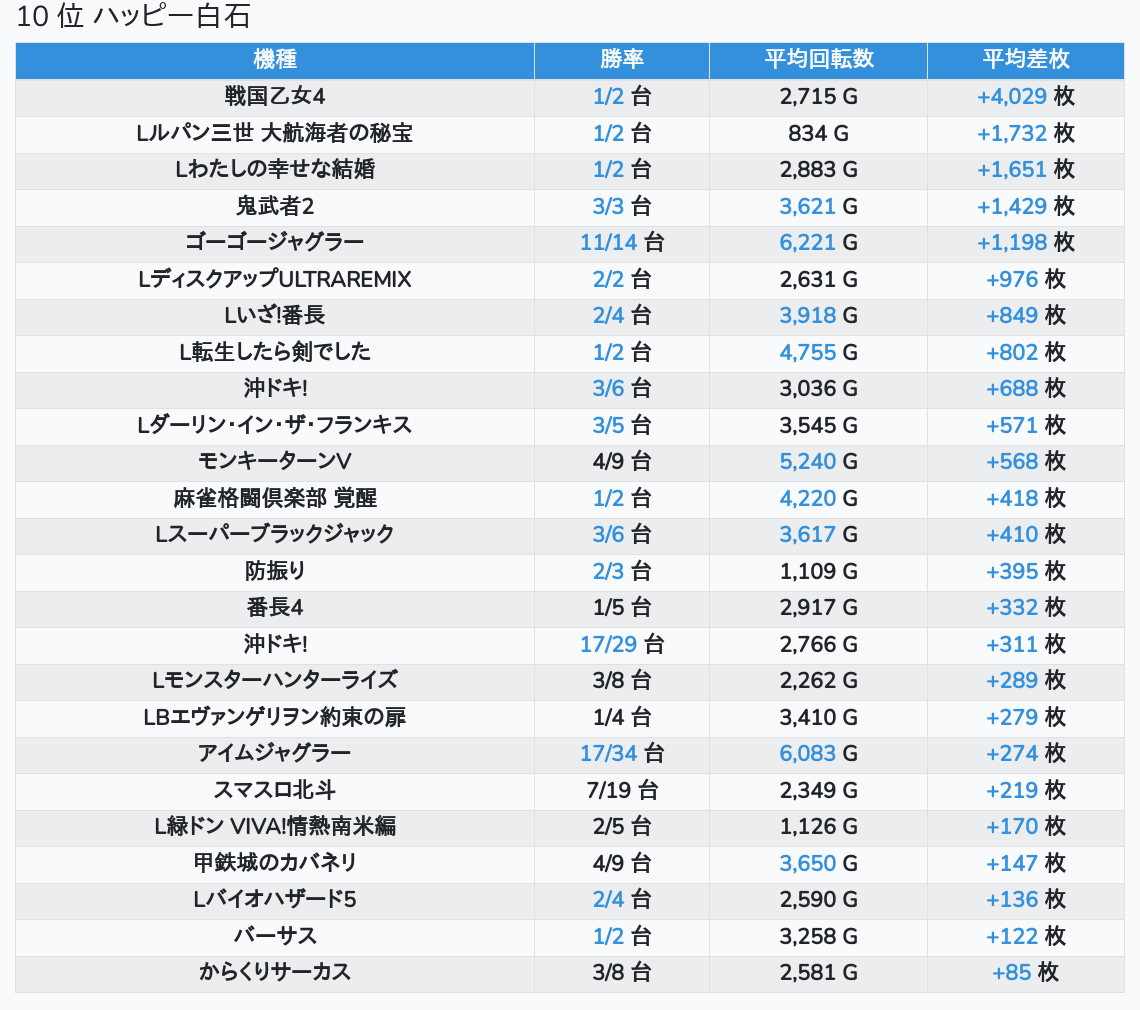
Task: Click average difference +4,029 枚
Action: point(1026,97)
